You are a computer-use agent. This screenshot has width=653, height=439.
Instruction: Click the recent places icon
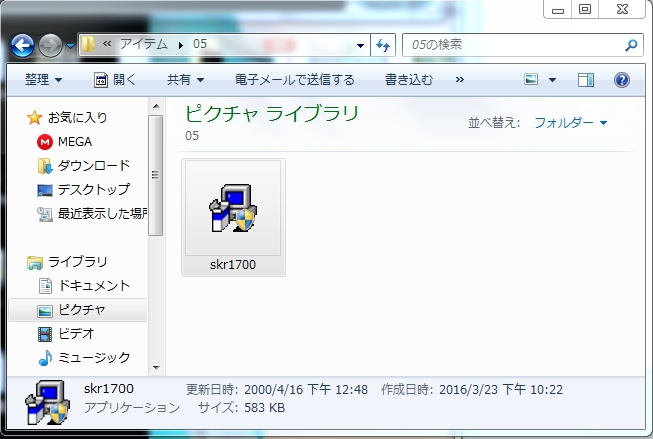(x=45, y=214)
